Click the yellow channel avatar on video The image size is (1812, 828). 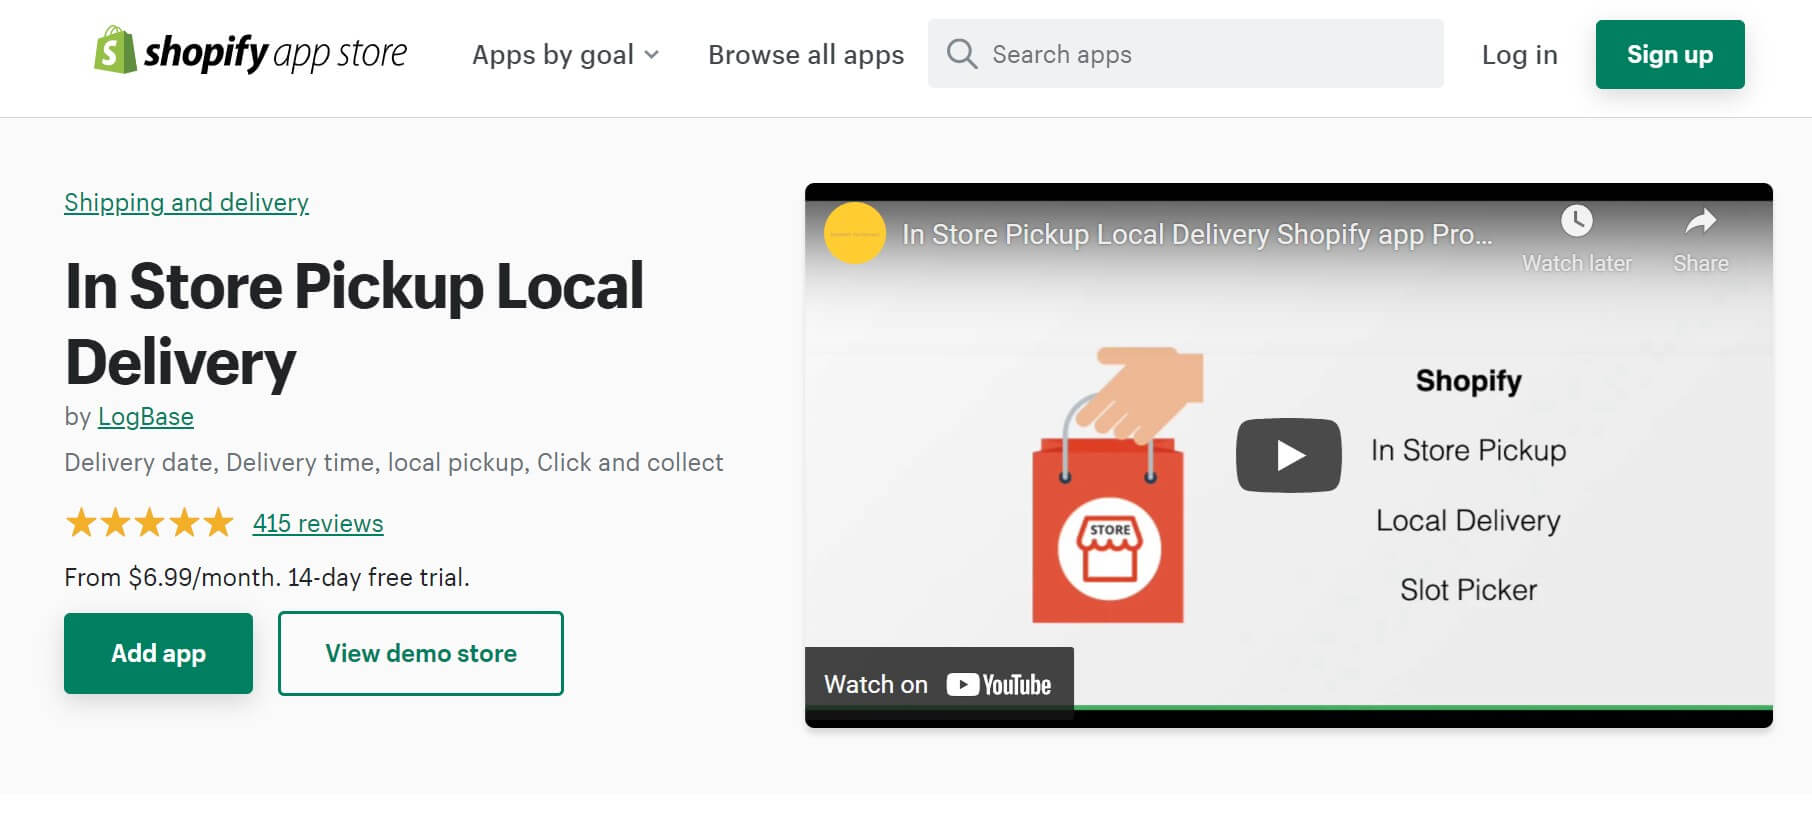pos(854,233)
